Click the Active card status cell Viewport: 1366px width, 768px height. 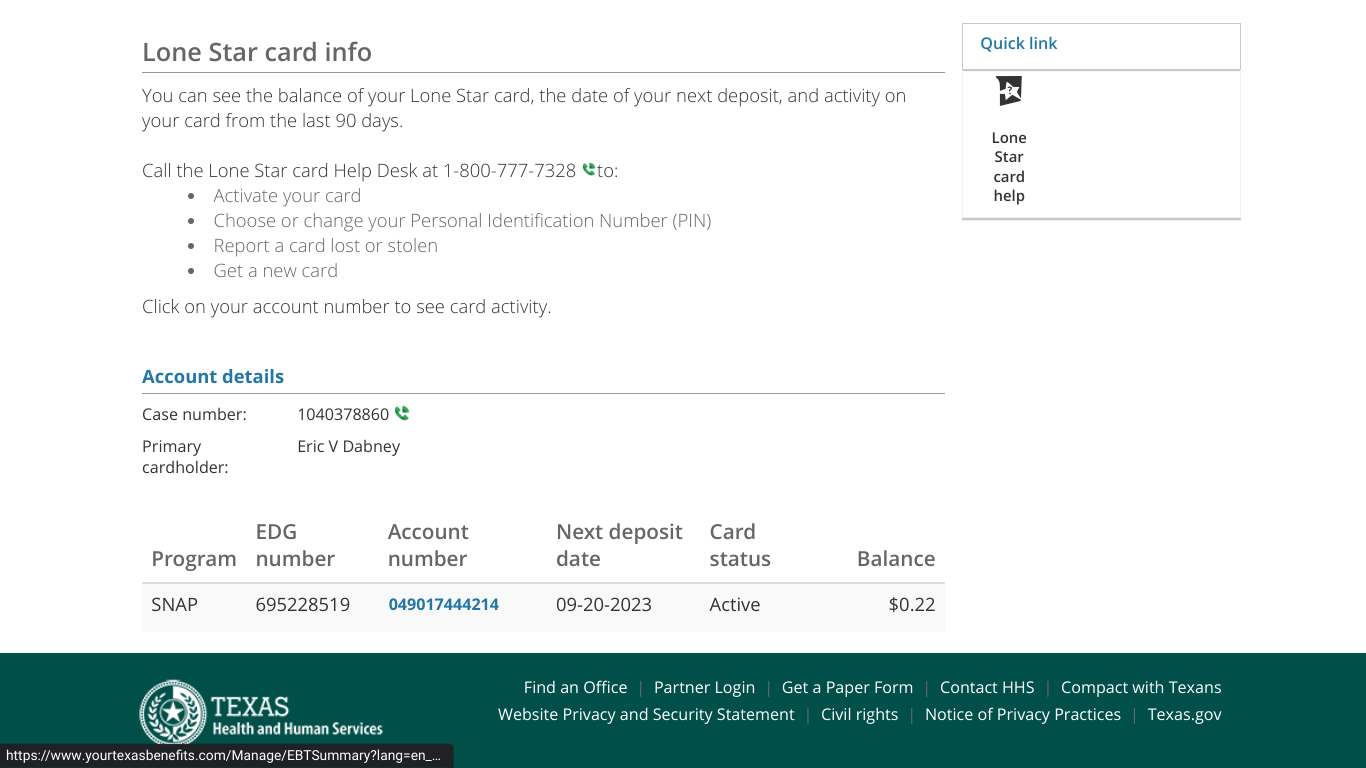pos(735,604)
